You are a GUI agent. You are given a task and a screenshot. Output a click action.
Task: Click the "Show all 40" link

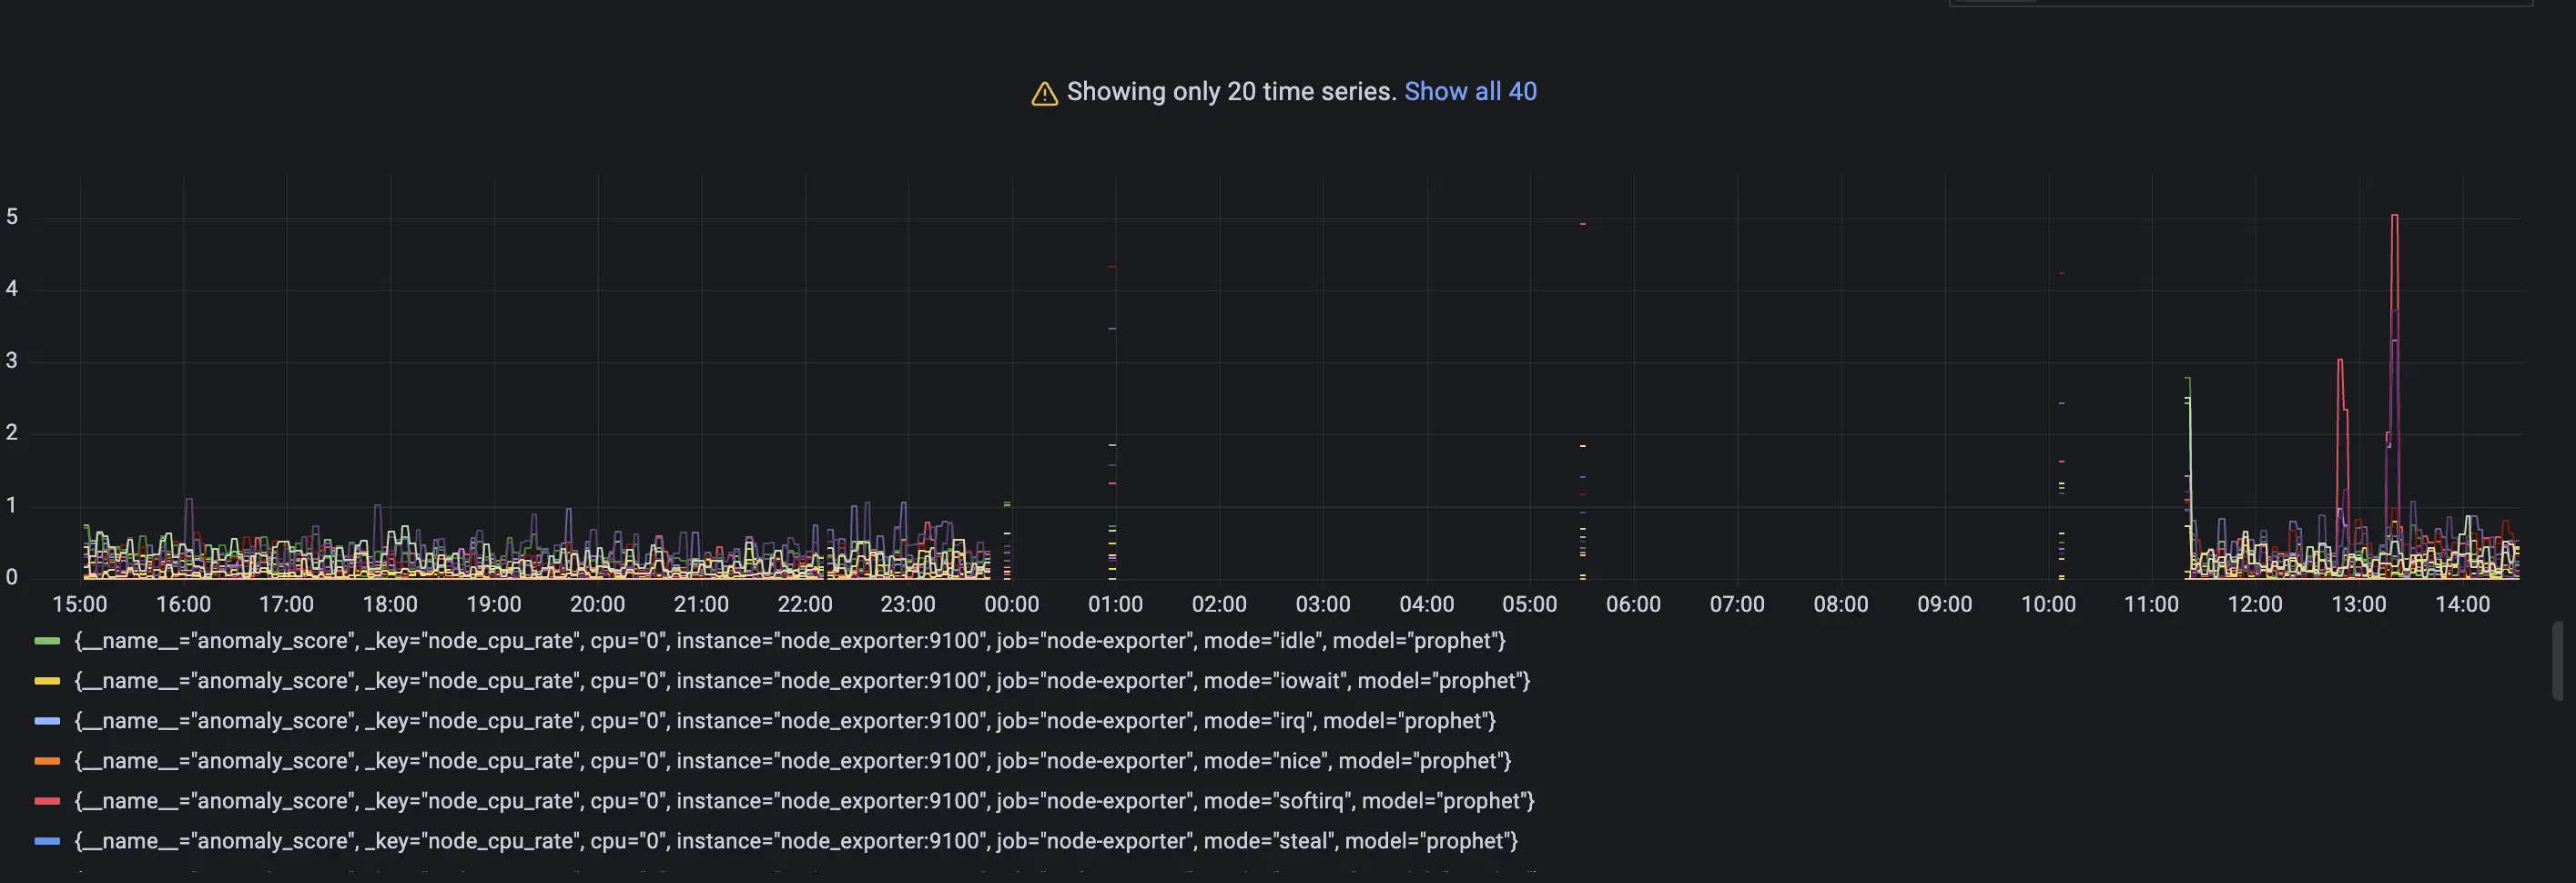(x=1470, y=92)
